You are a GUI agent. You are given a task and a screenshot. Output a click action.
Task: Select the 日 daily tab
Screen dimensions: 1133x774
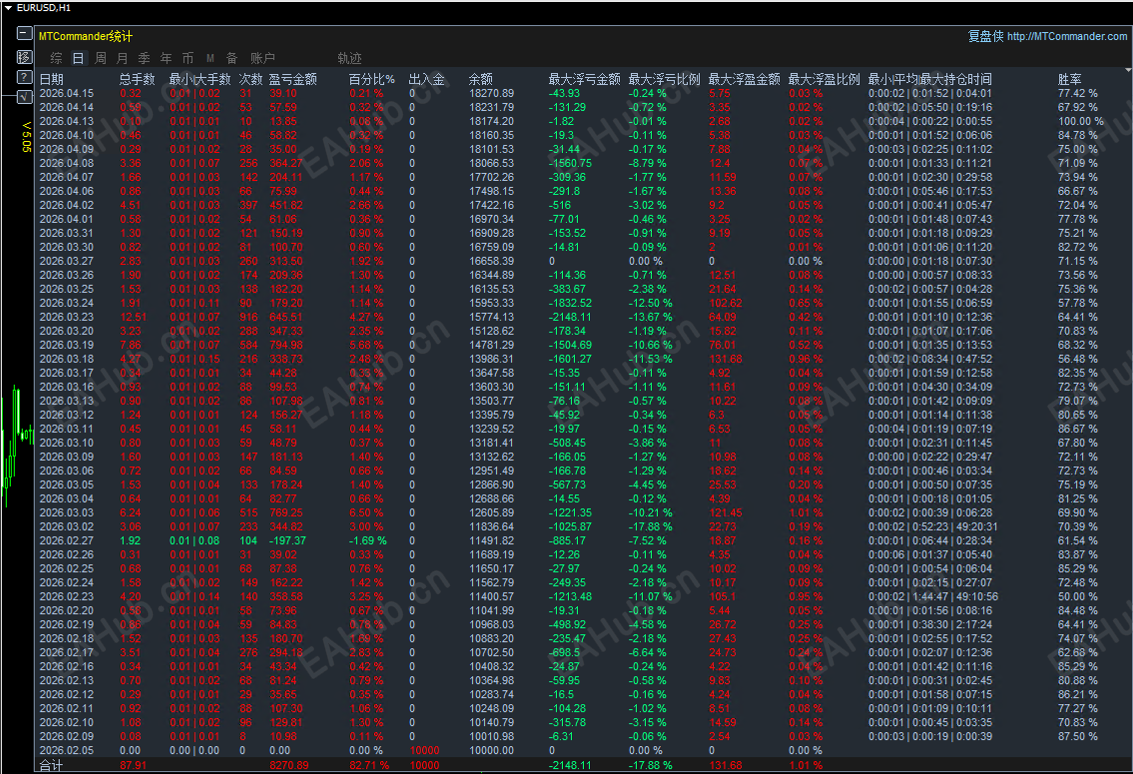tap(78, 59)
